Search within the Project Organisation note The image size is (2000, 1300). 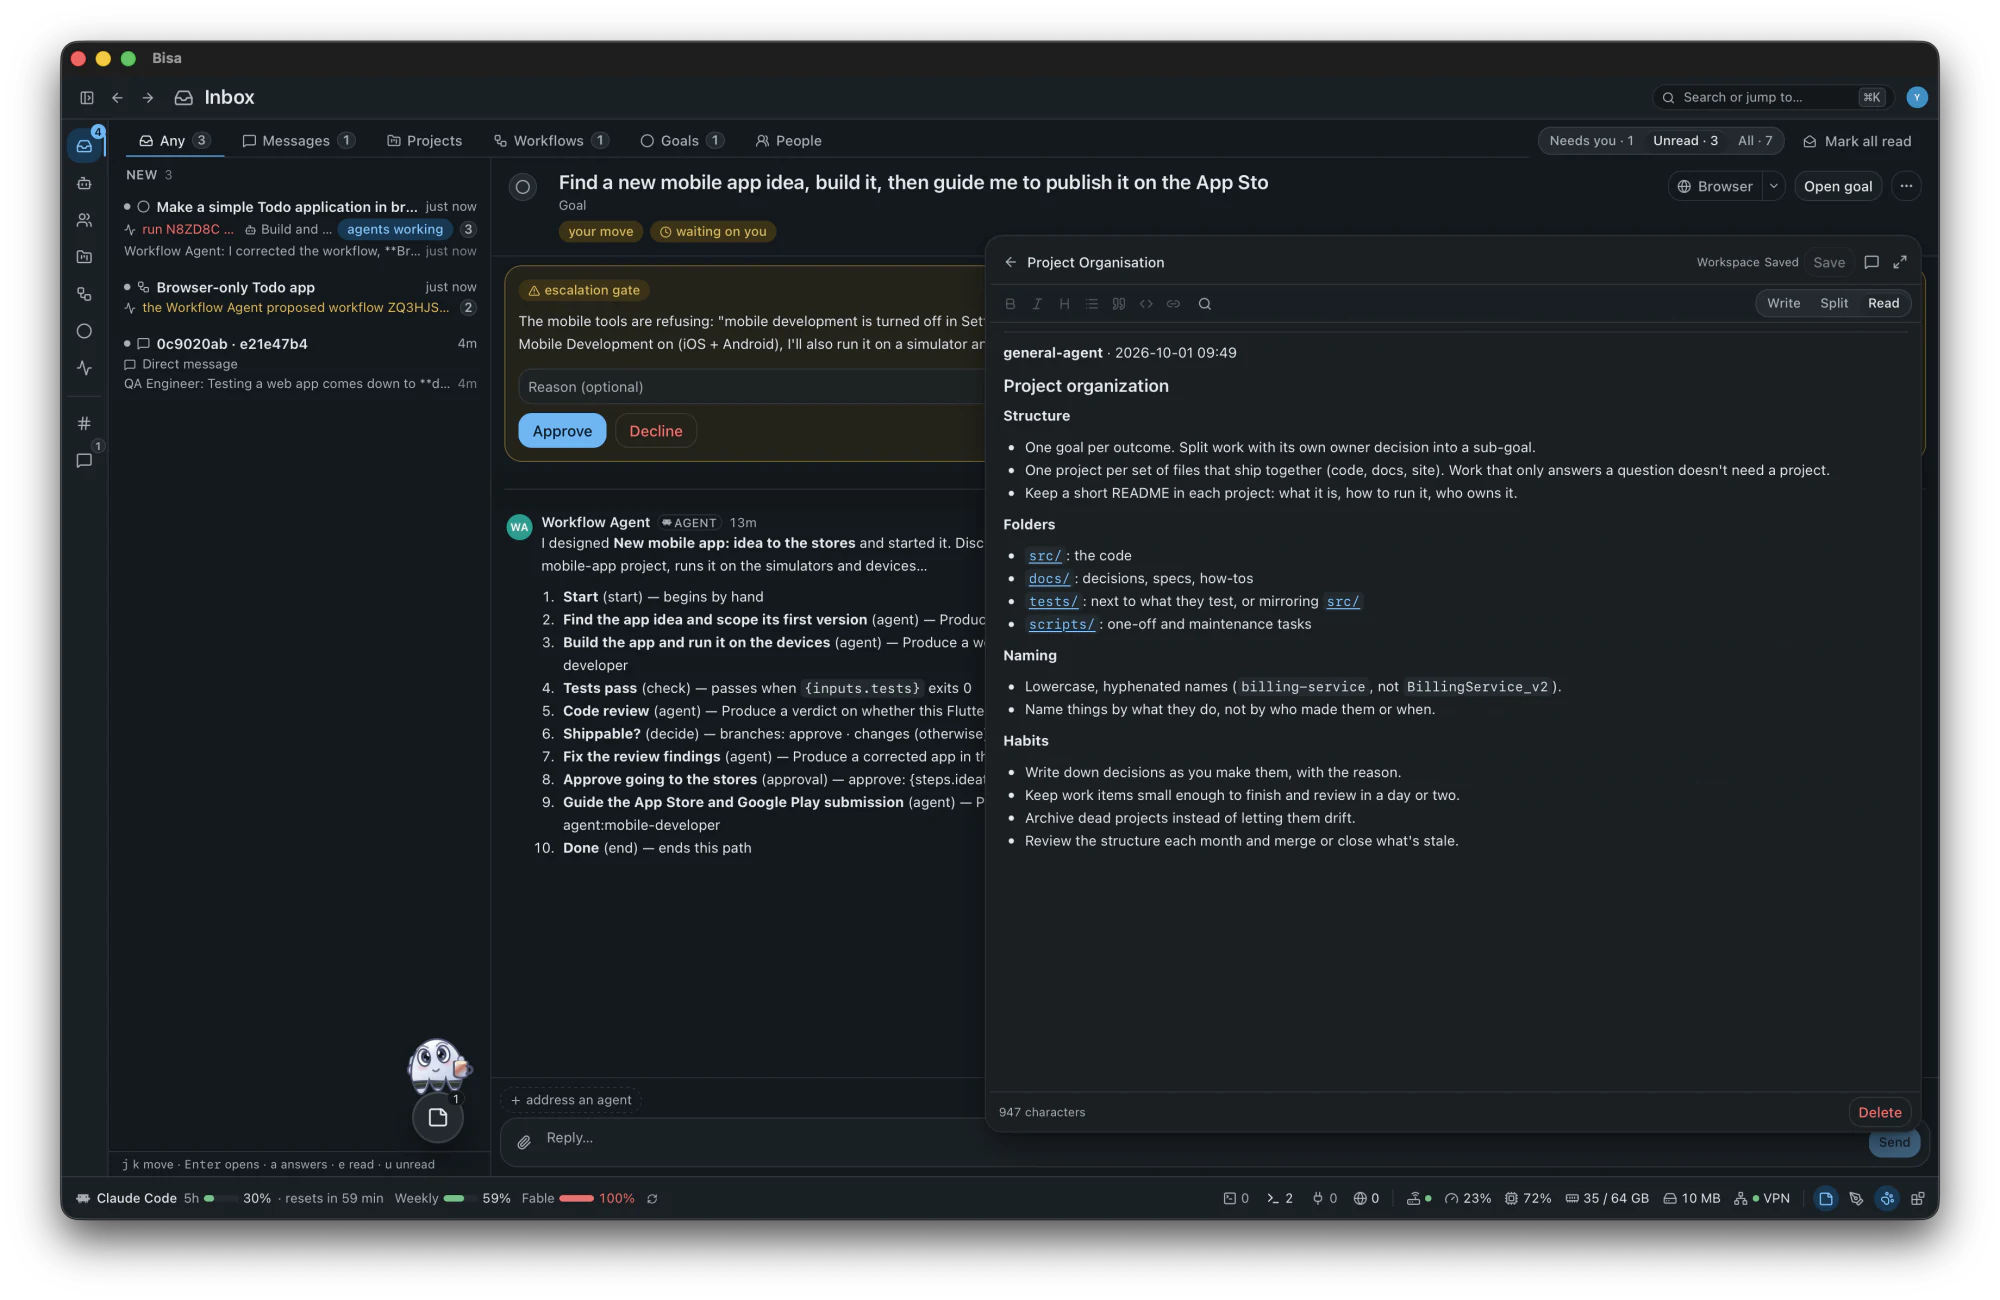coord(1205,304)
